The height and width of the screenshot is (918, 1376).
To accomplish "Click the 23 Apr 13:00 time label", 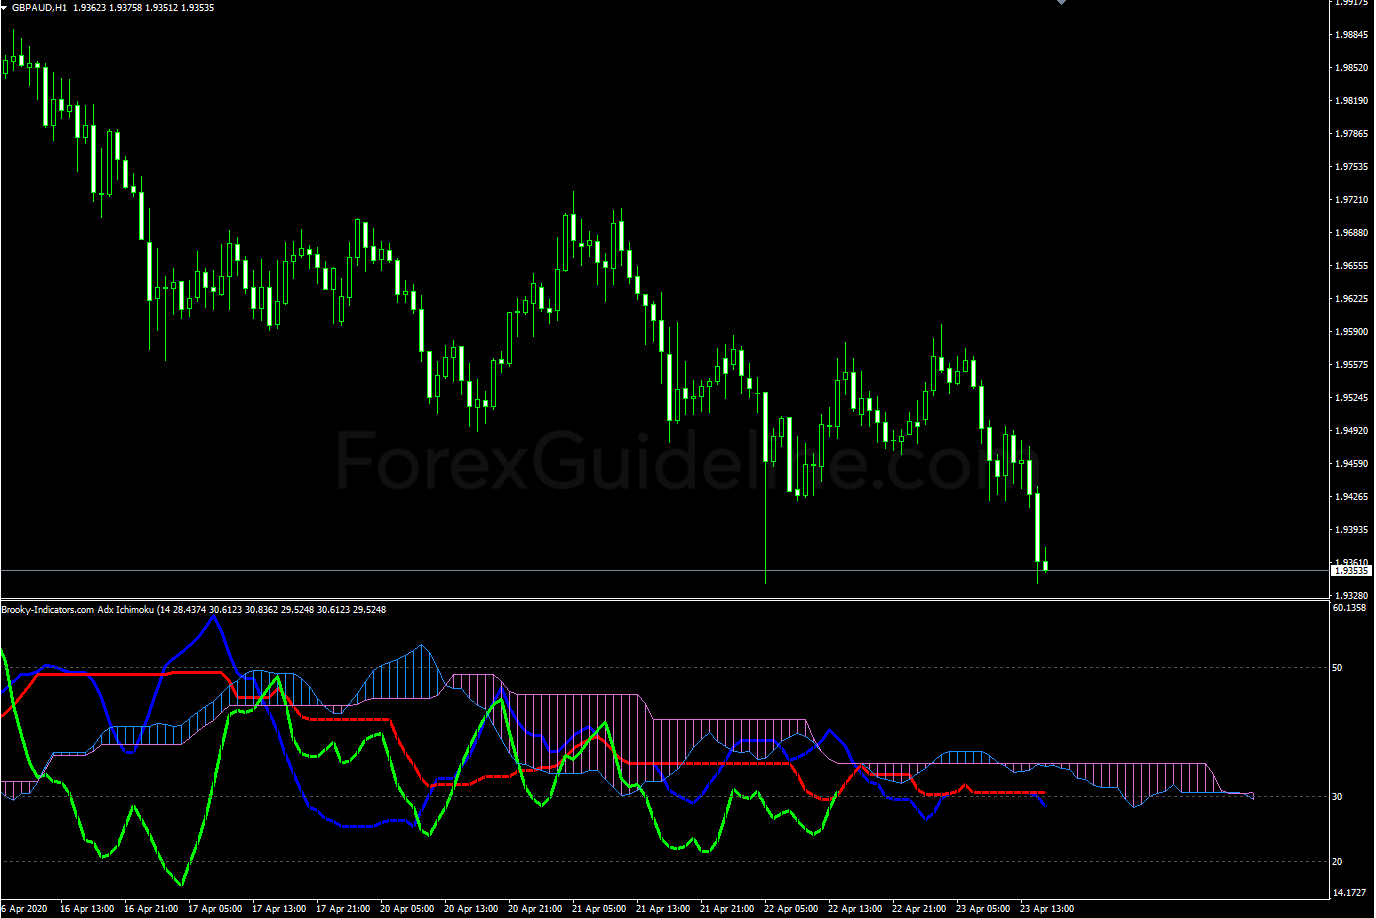I will pyautogui.click(x=1046, y=909).
